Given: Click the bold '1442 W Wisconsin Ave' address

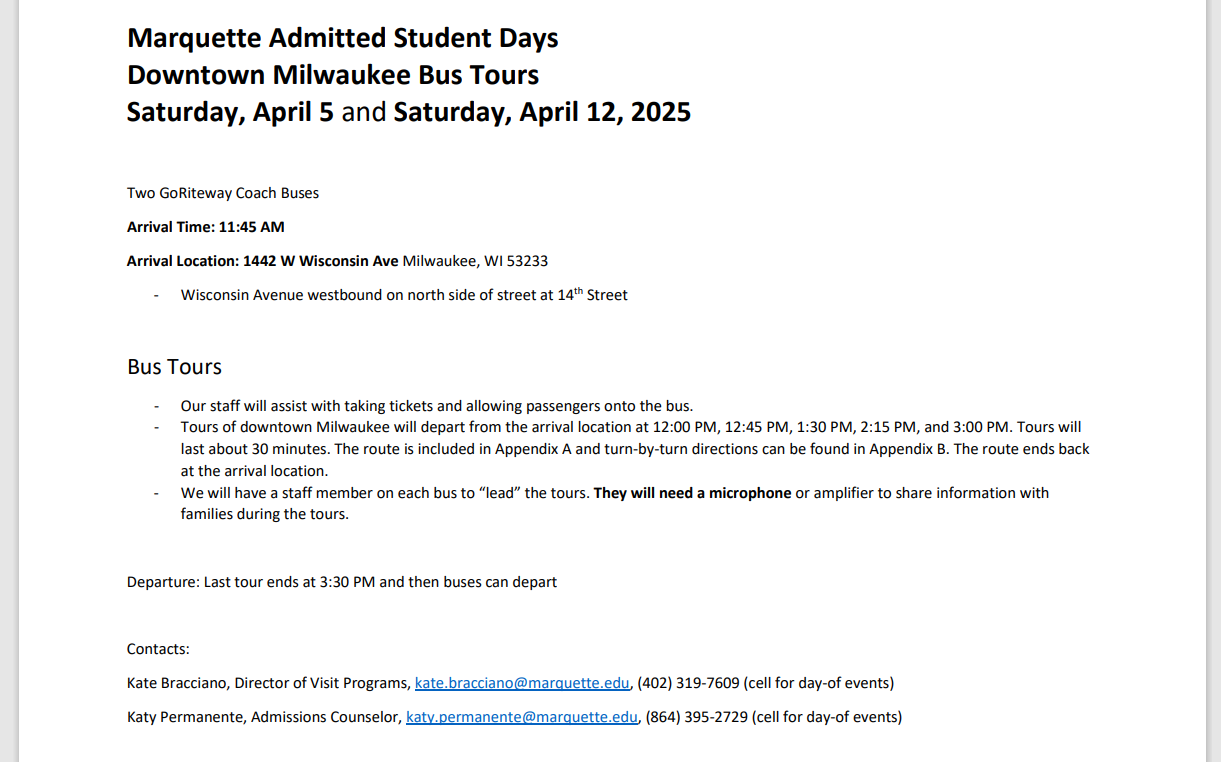Looking at the screenshot, I should tap(320, 261).
